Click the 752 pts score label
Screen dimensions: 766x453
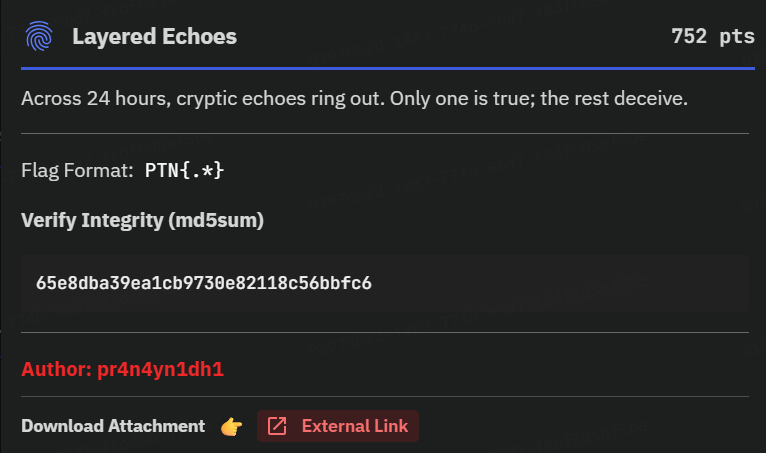pyautogui.click(x=713, y=37)
